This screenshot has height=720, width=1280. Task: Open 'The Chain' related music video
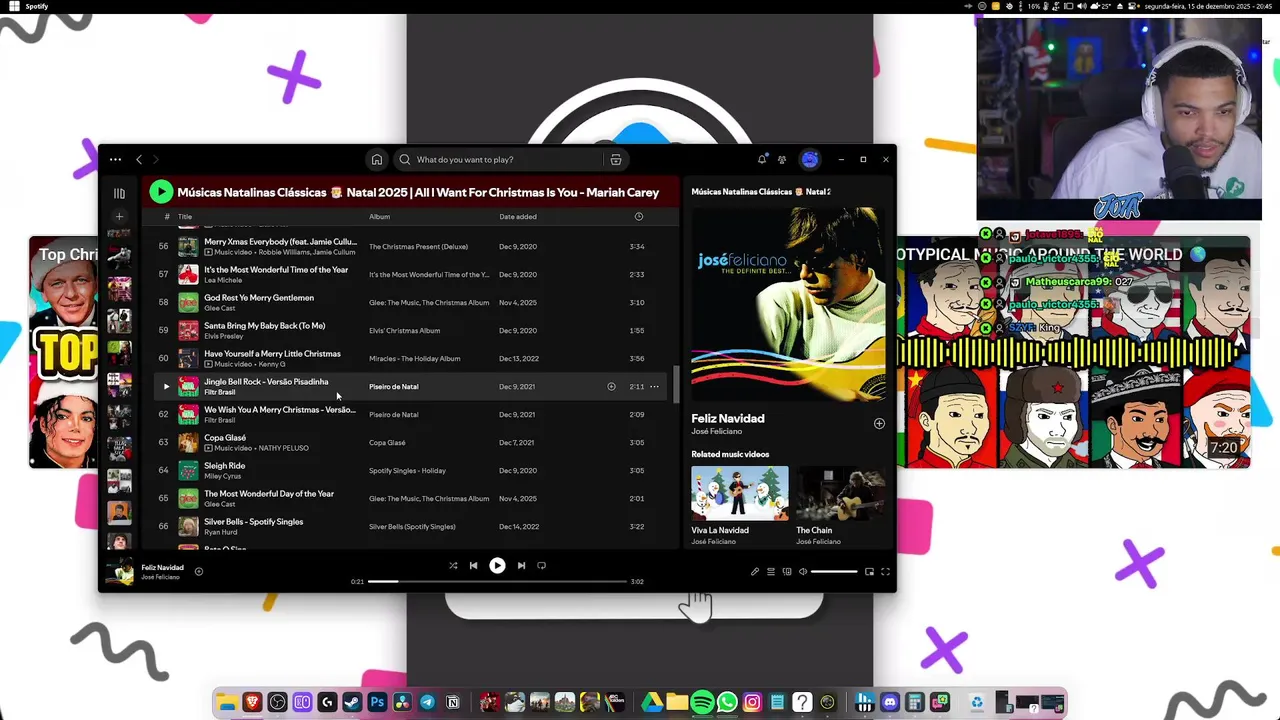tap(840, 493)
